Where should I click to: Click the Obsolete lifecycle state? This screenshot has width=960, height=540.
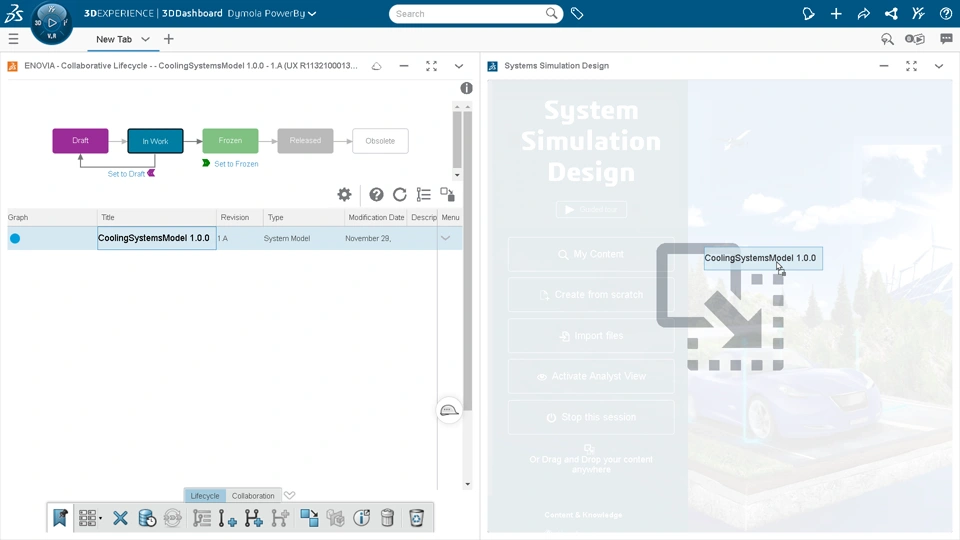tap(380, 141)
